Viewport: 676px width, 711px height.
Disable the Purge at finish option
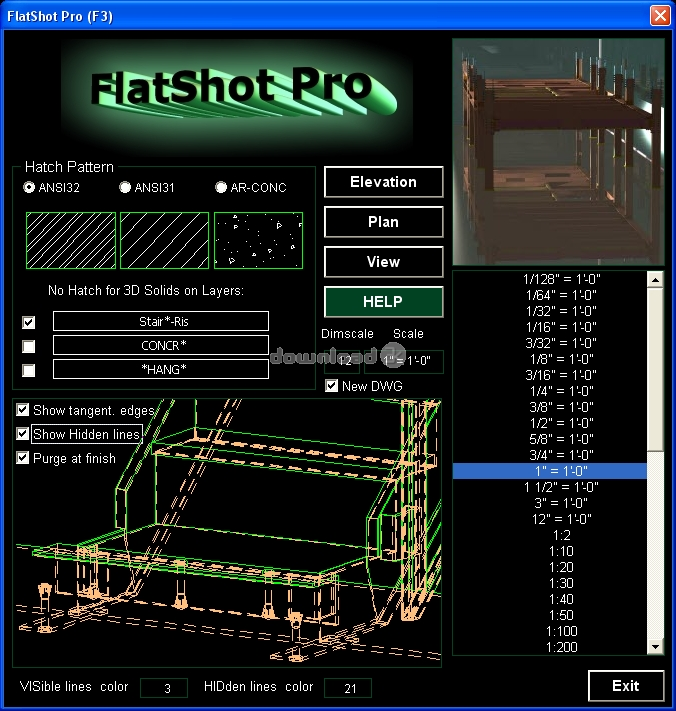point(24,458)
